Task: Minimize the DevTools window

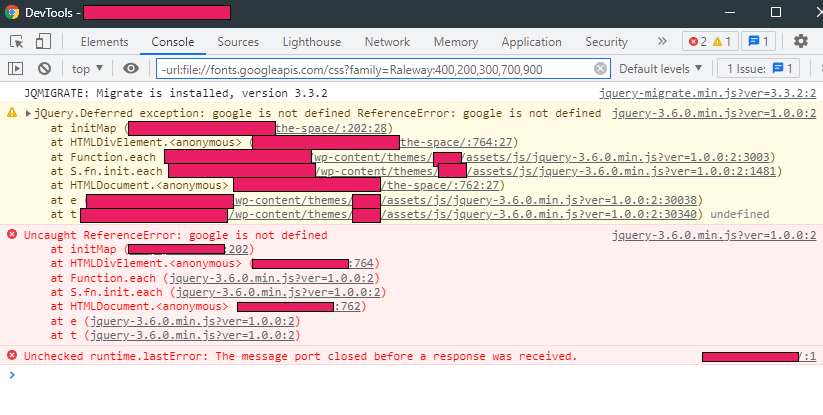Action: click(x=730, y=12)
